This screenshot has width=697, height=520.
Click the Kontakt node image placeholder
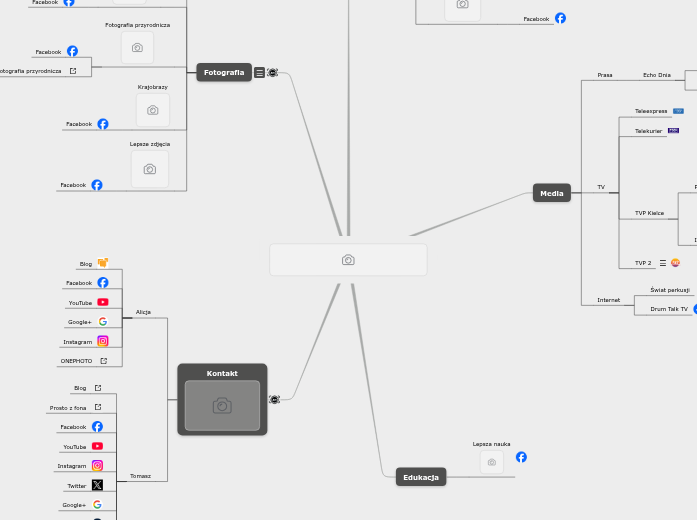coord(222,405)
